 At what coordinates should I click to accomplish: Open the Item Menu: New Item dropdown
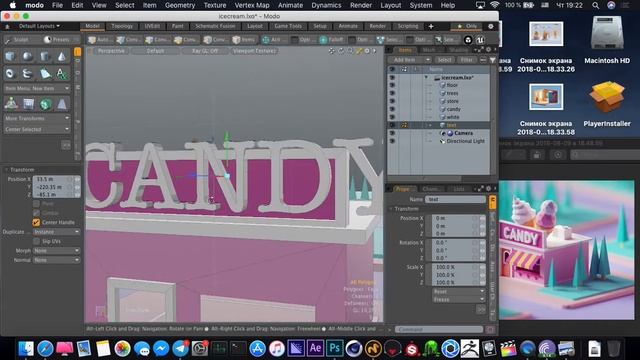coord(37,89)
